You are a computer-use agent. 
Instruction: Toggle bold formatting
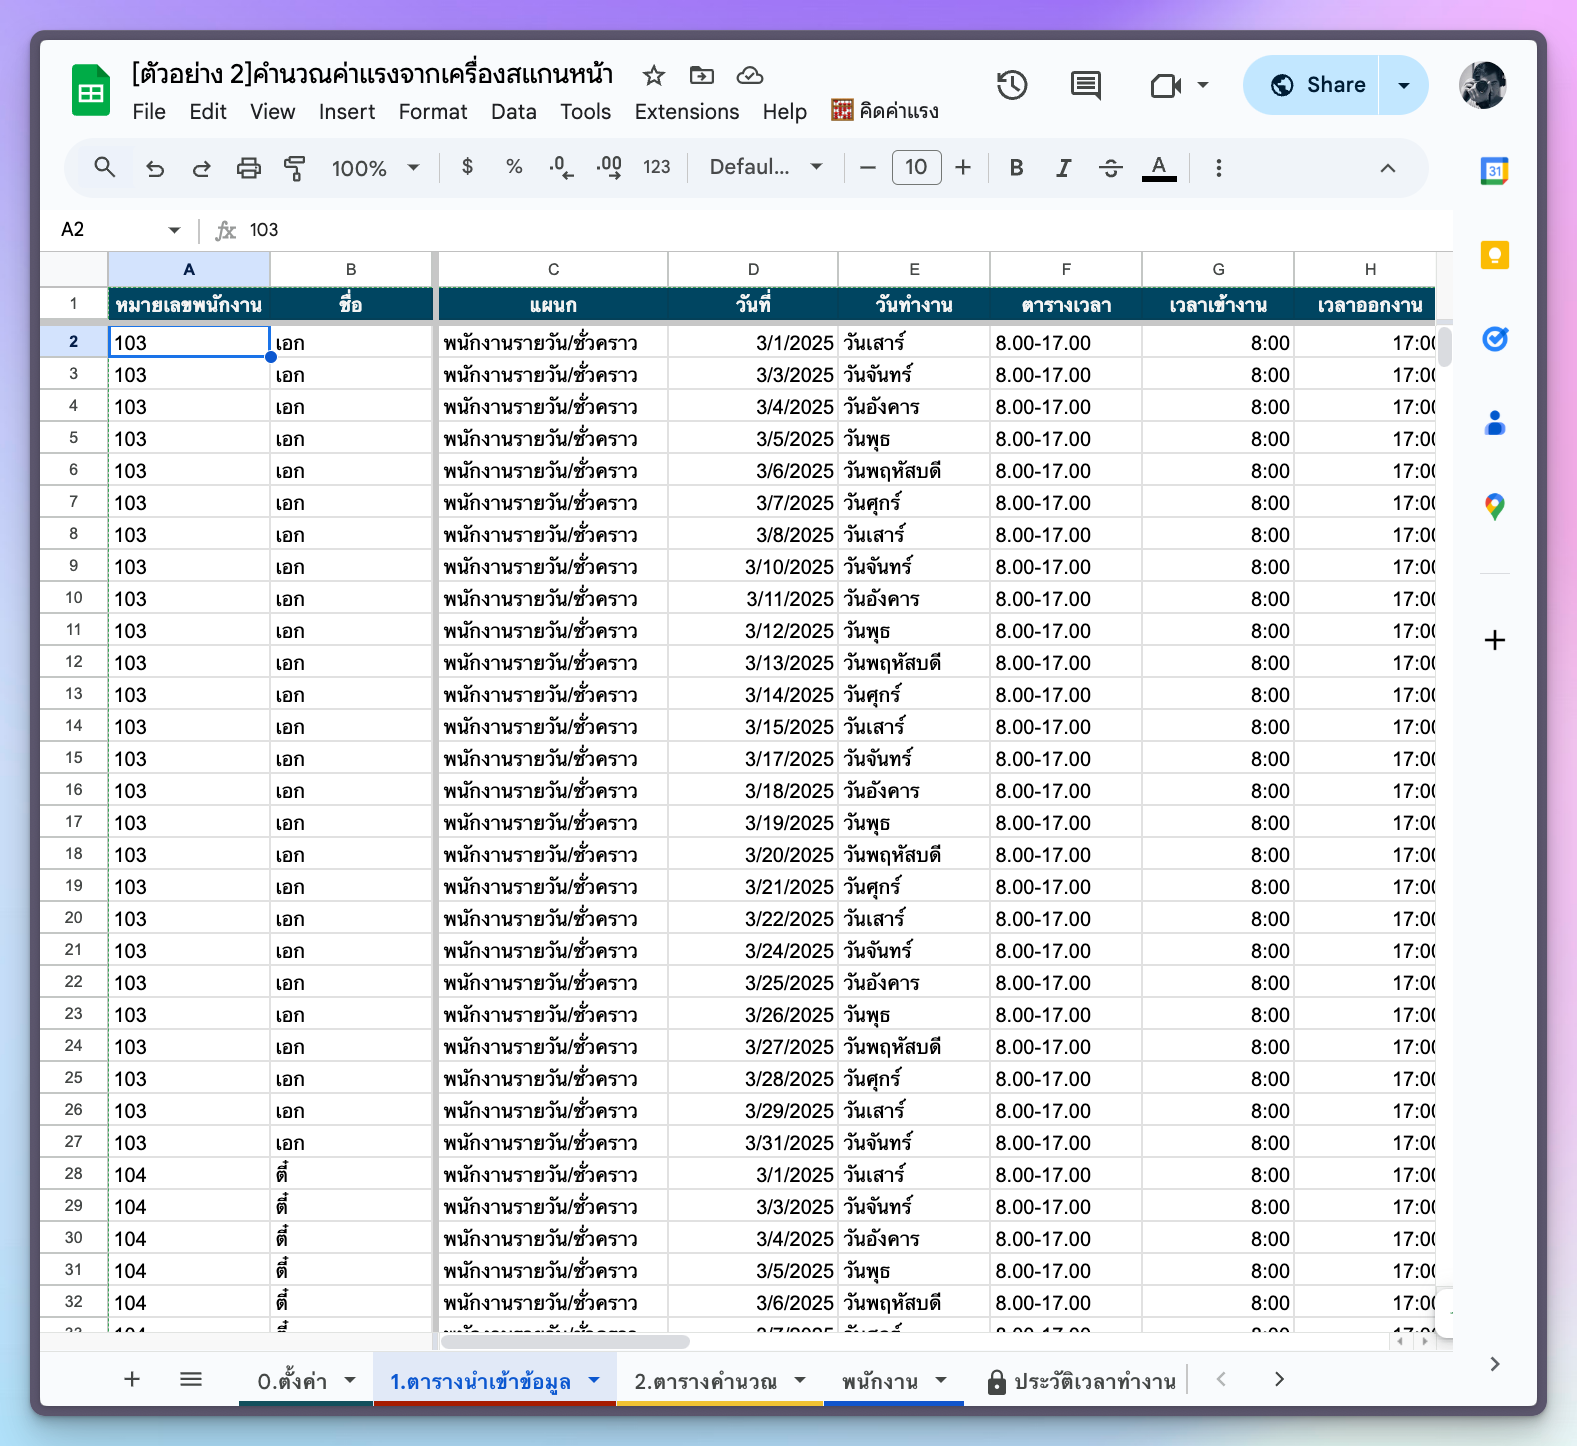point(1016,168)
